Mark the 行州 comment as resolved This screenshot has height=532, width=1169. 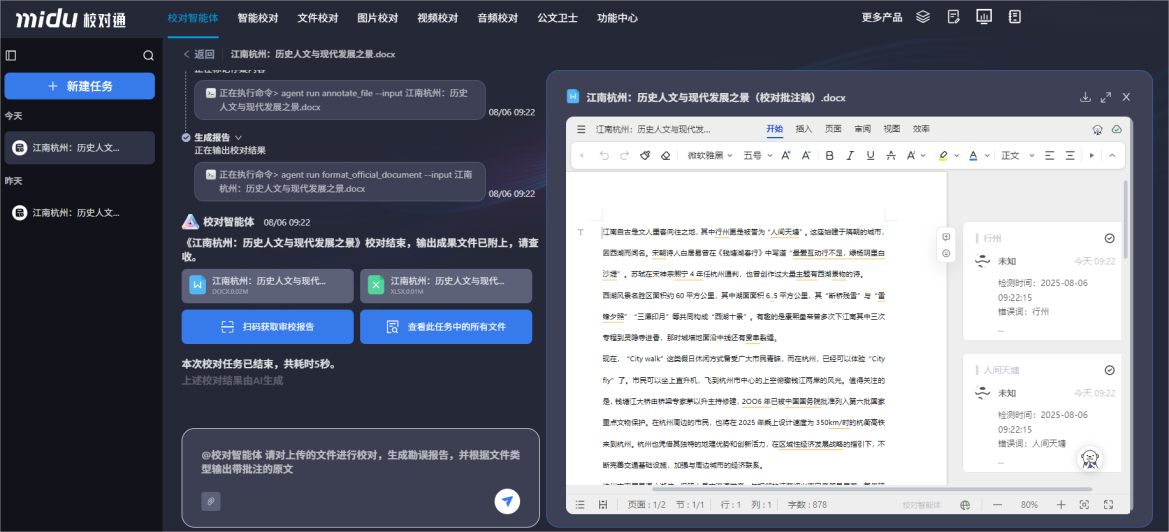1109,238
